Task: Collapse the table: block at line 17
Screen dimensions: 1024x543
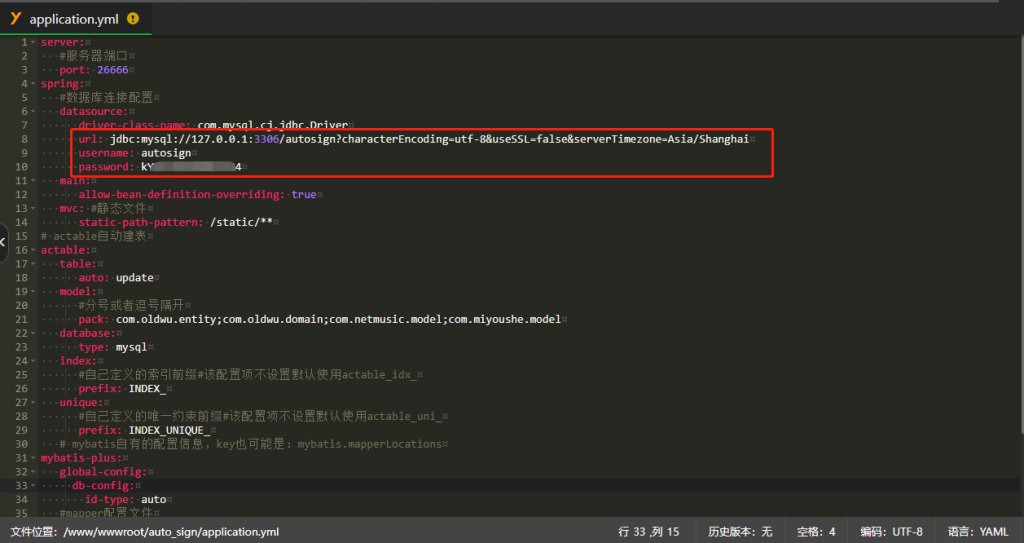Action: pyautogui.click(x=33, y=264)
